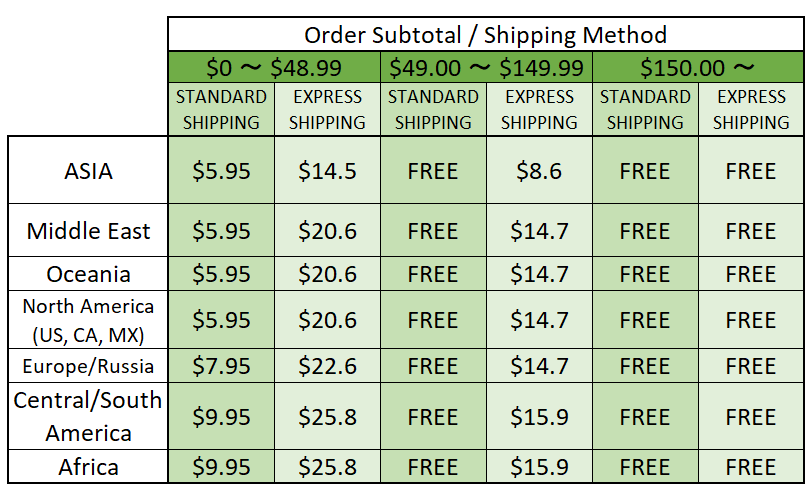This screenshot has width=811, height=491.
Task: Click the $150.00 ~ subtotal header
Action: (x=698, y=68)
